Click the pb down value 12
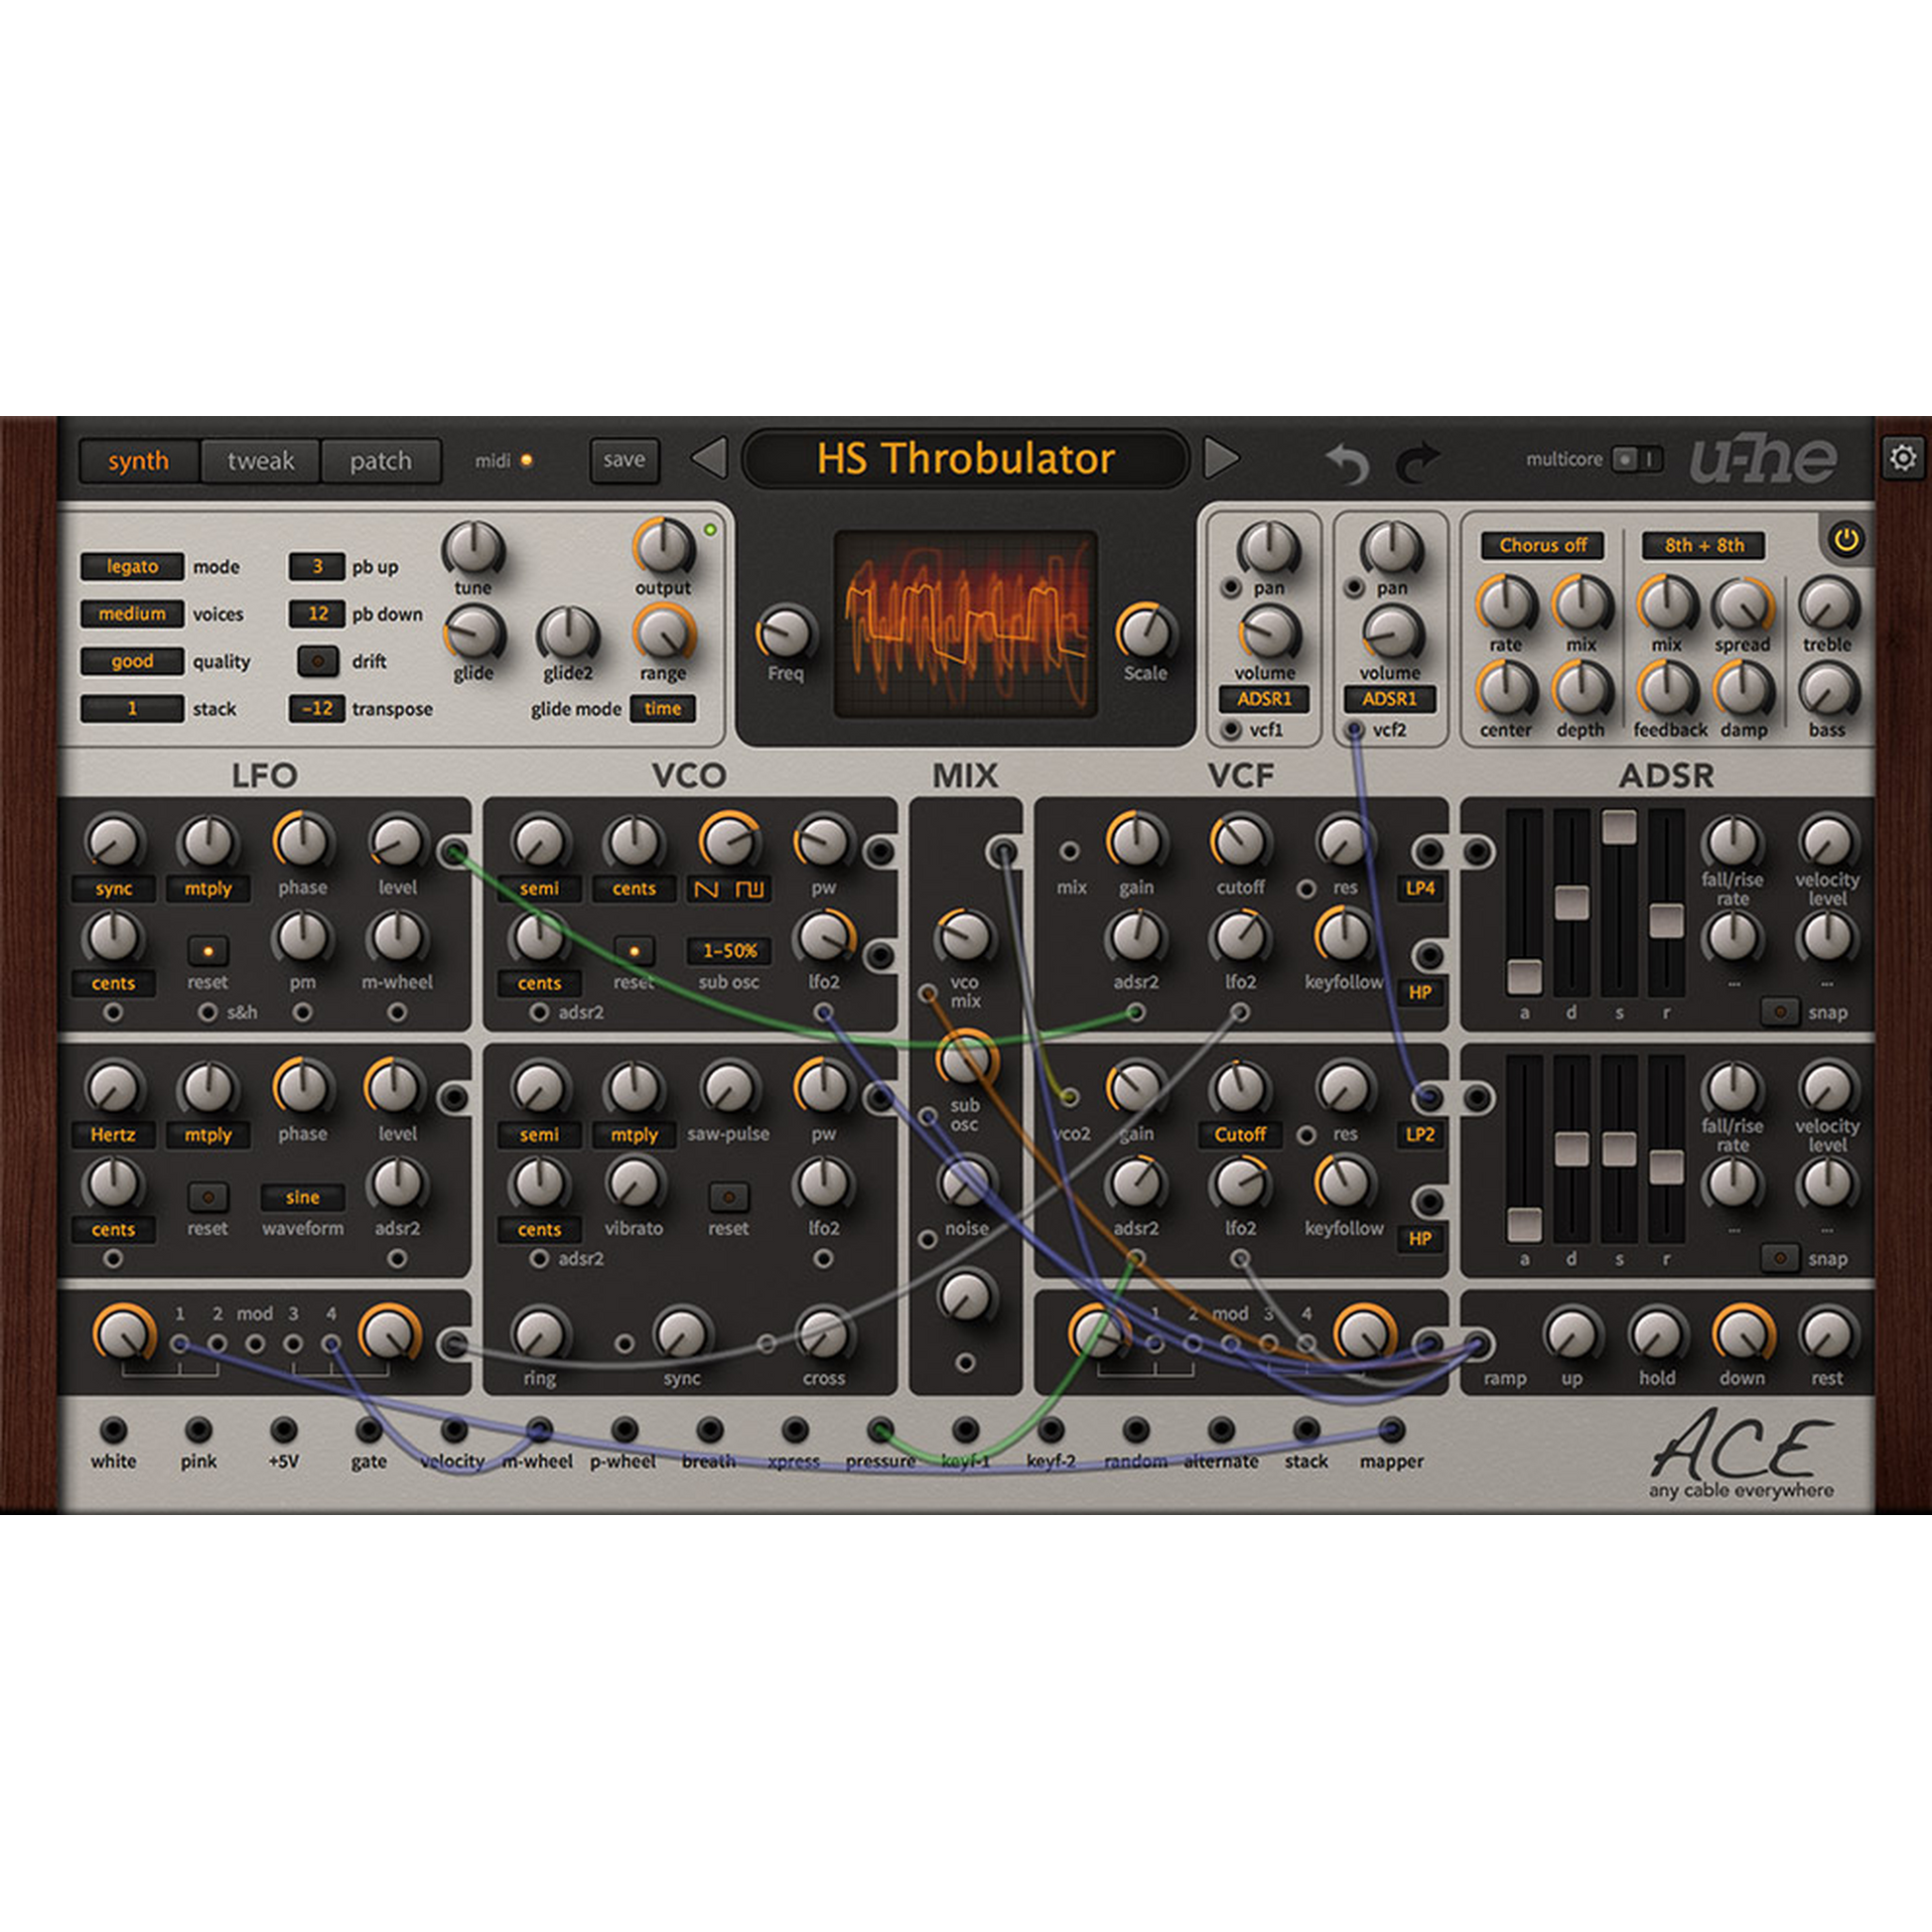 (317, 614)
